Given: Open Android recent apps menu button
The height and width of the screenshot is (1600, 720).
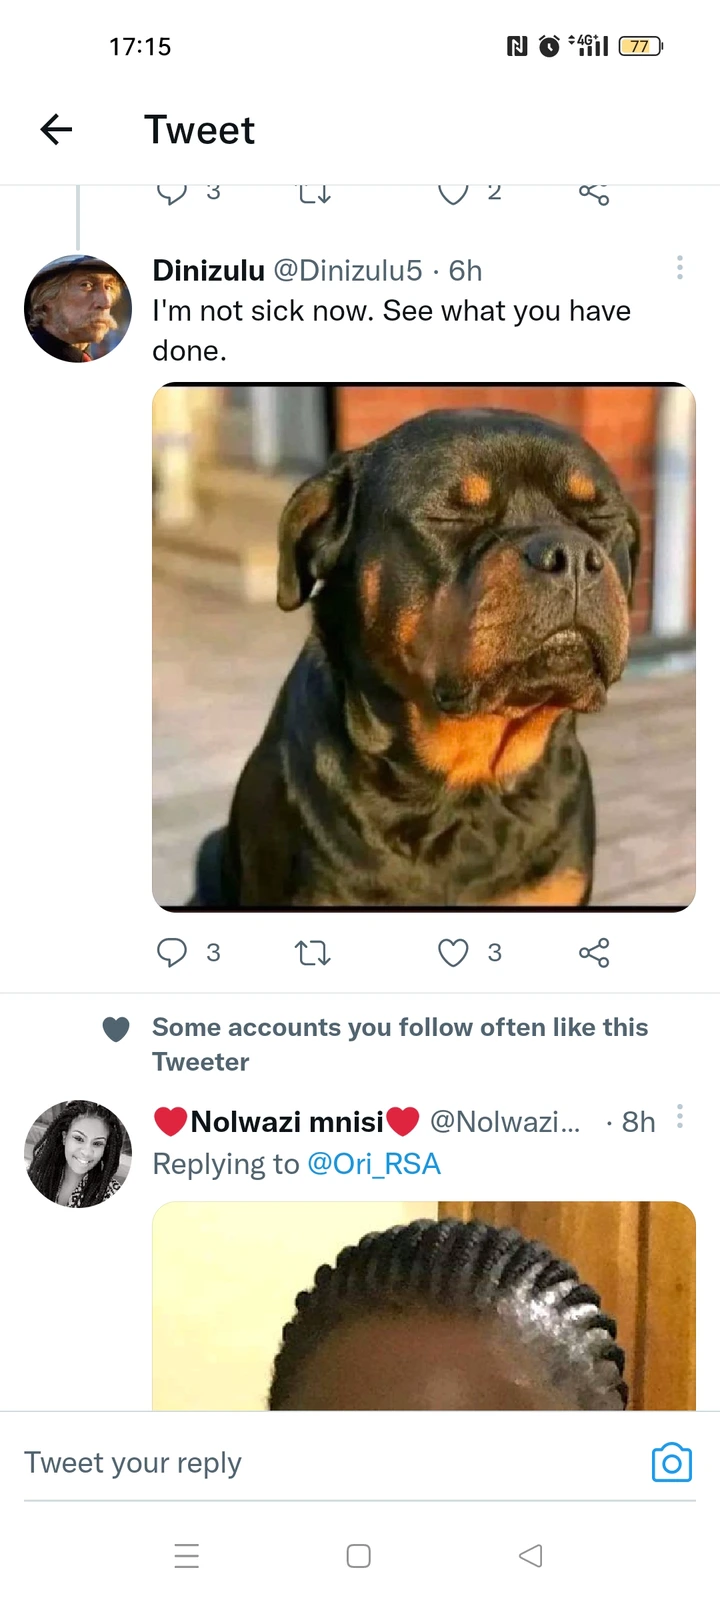Looking at the screenshot, I should 187,1556.
